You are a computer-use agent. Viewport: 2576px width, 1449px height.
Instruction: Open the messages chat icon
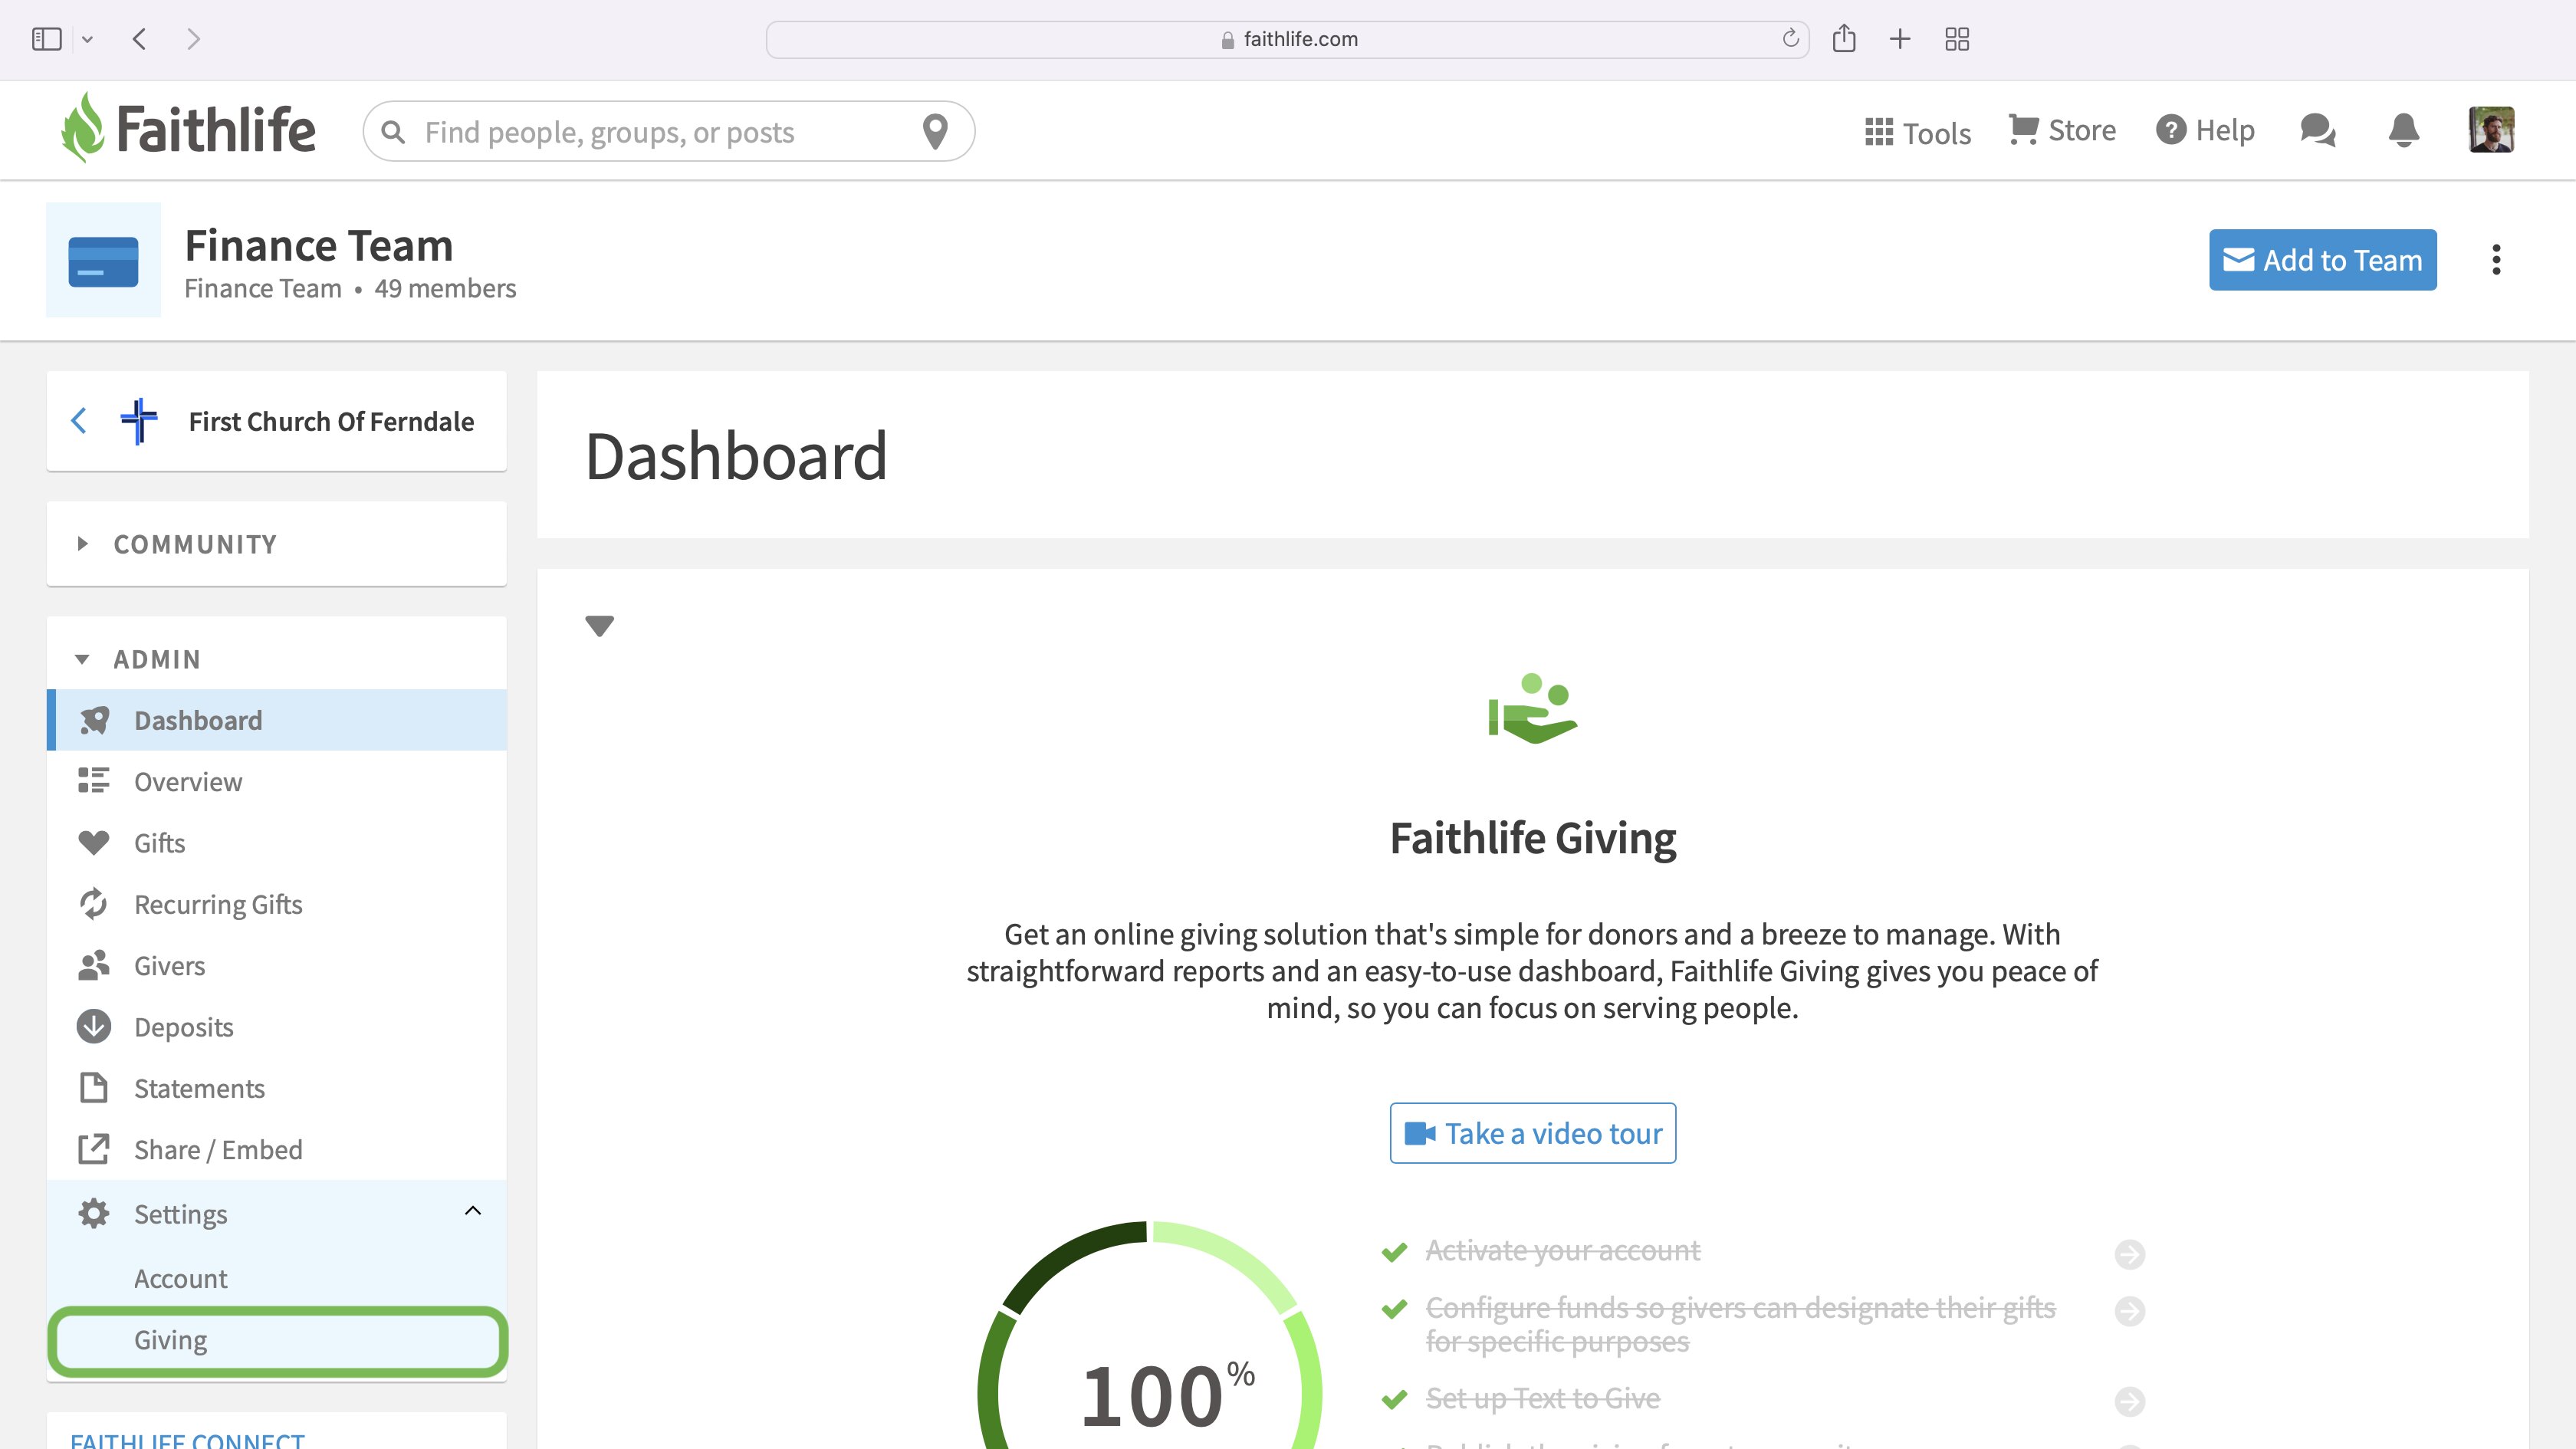(x=2317, y=130)
